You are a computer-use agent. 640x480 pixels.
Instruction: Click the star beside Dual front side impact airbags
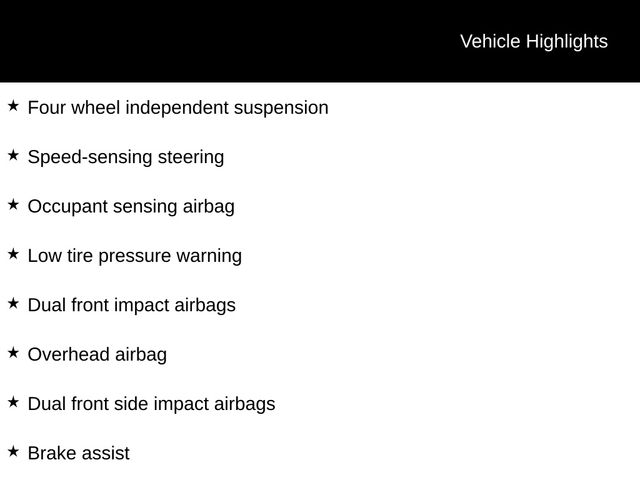point(13,402)
